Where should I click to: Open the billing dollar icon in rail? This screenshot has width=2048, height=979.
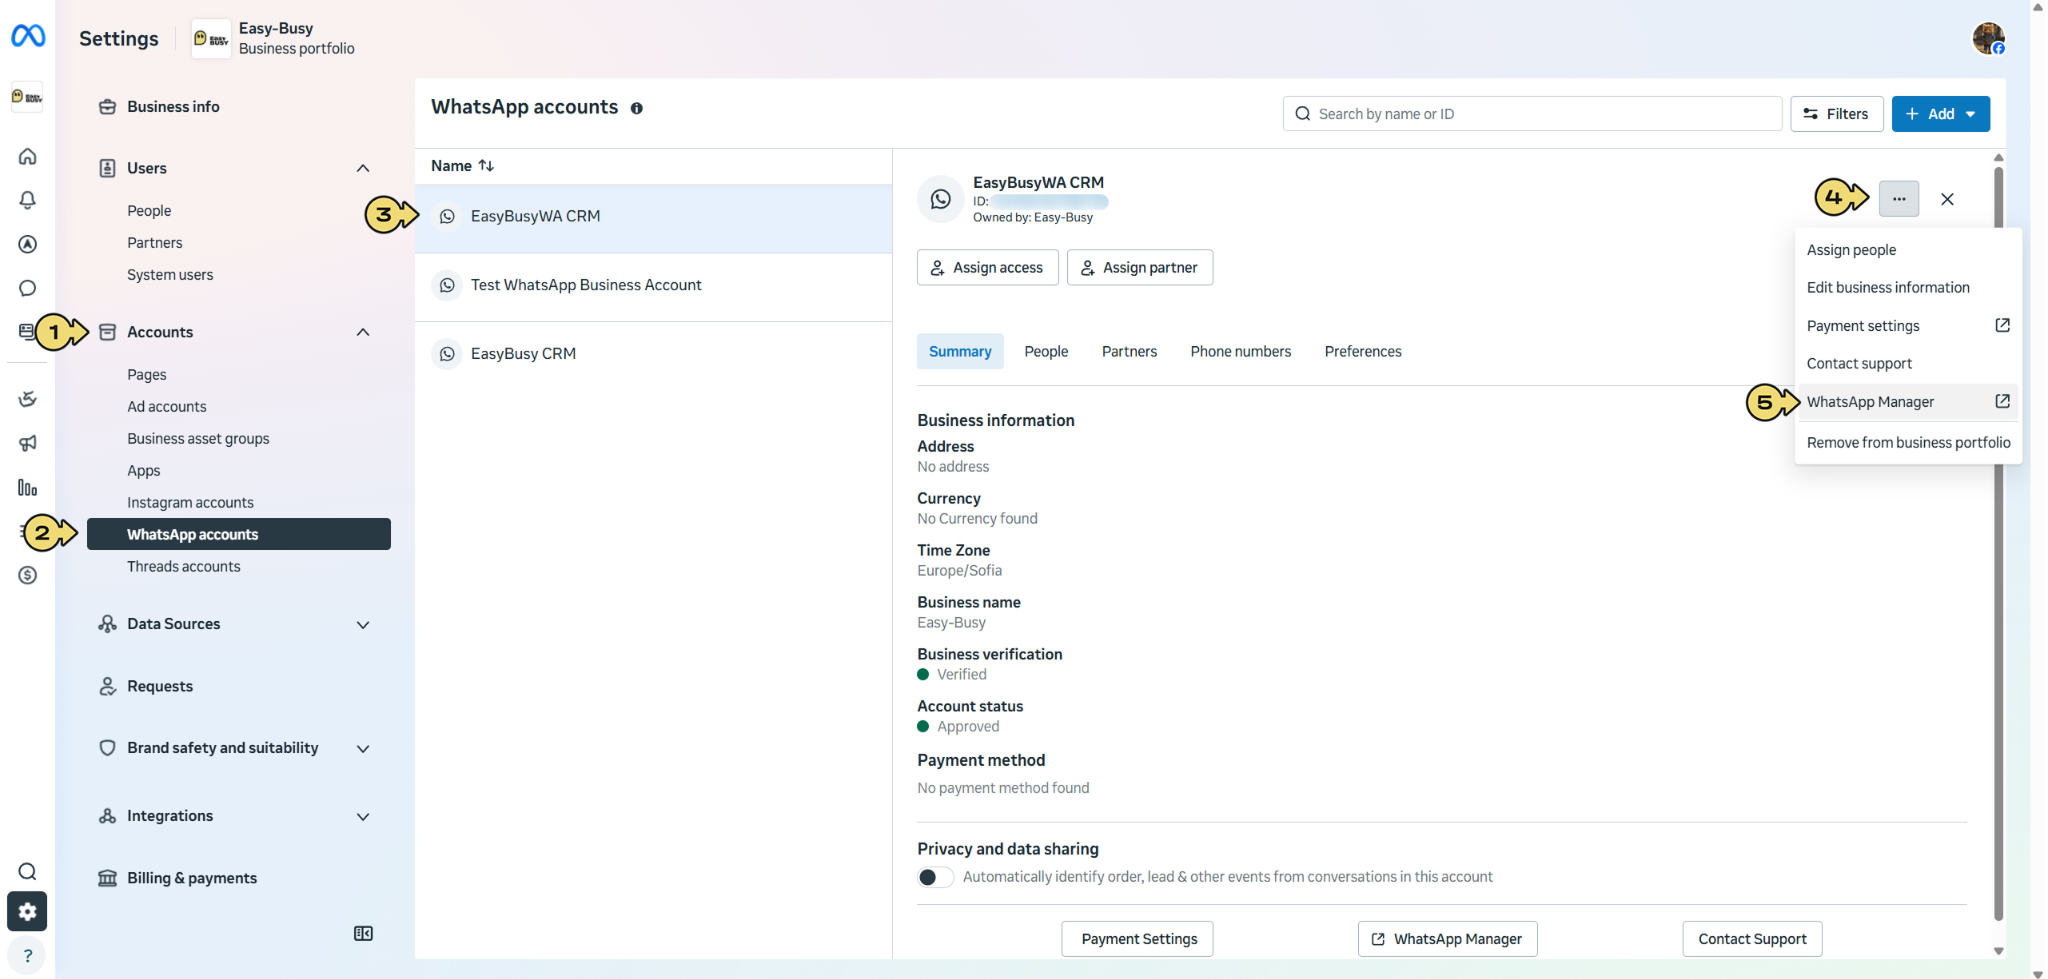point(28,575)
